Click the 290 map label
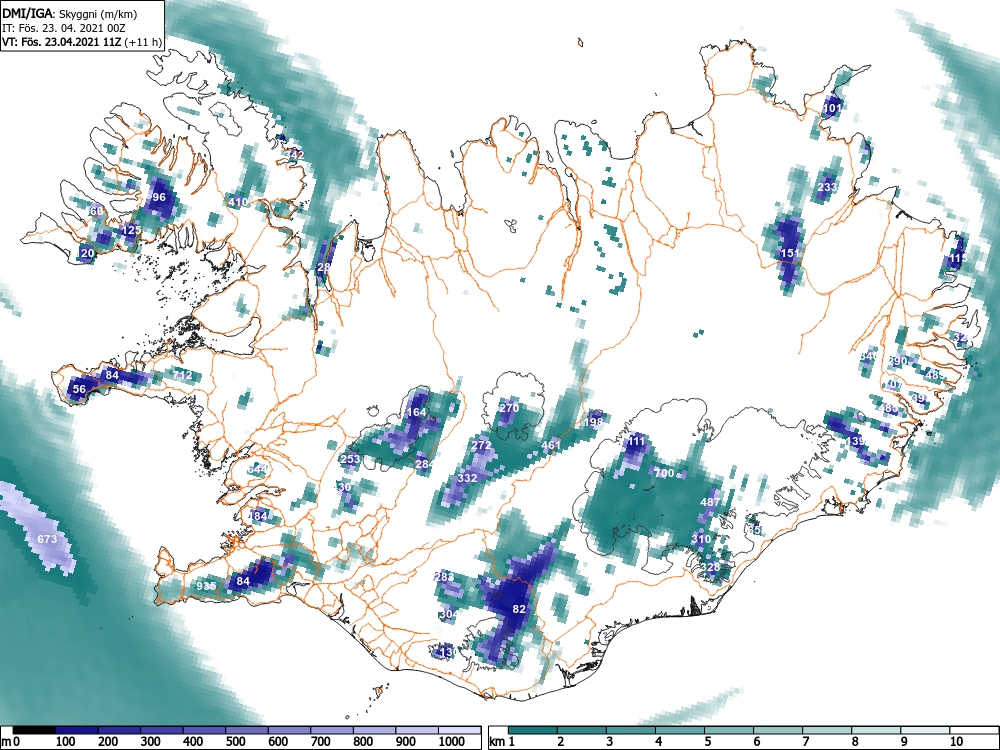Screen dimensions: 1000x750 point(897,361)
